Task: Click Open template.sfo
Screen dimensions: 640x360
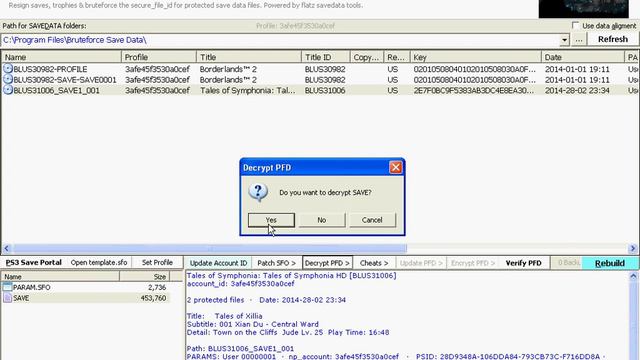Action: (x=99, y=262)
